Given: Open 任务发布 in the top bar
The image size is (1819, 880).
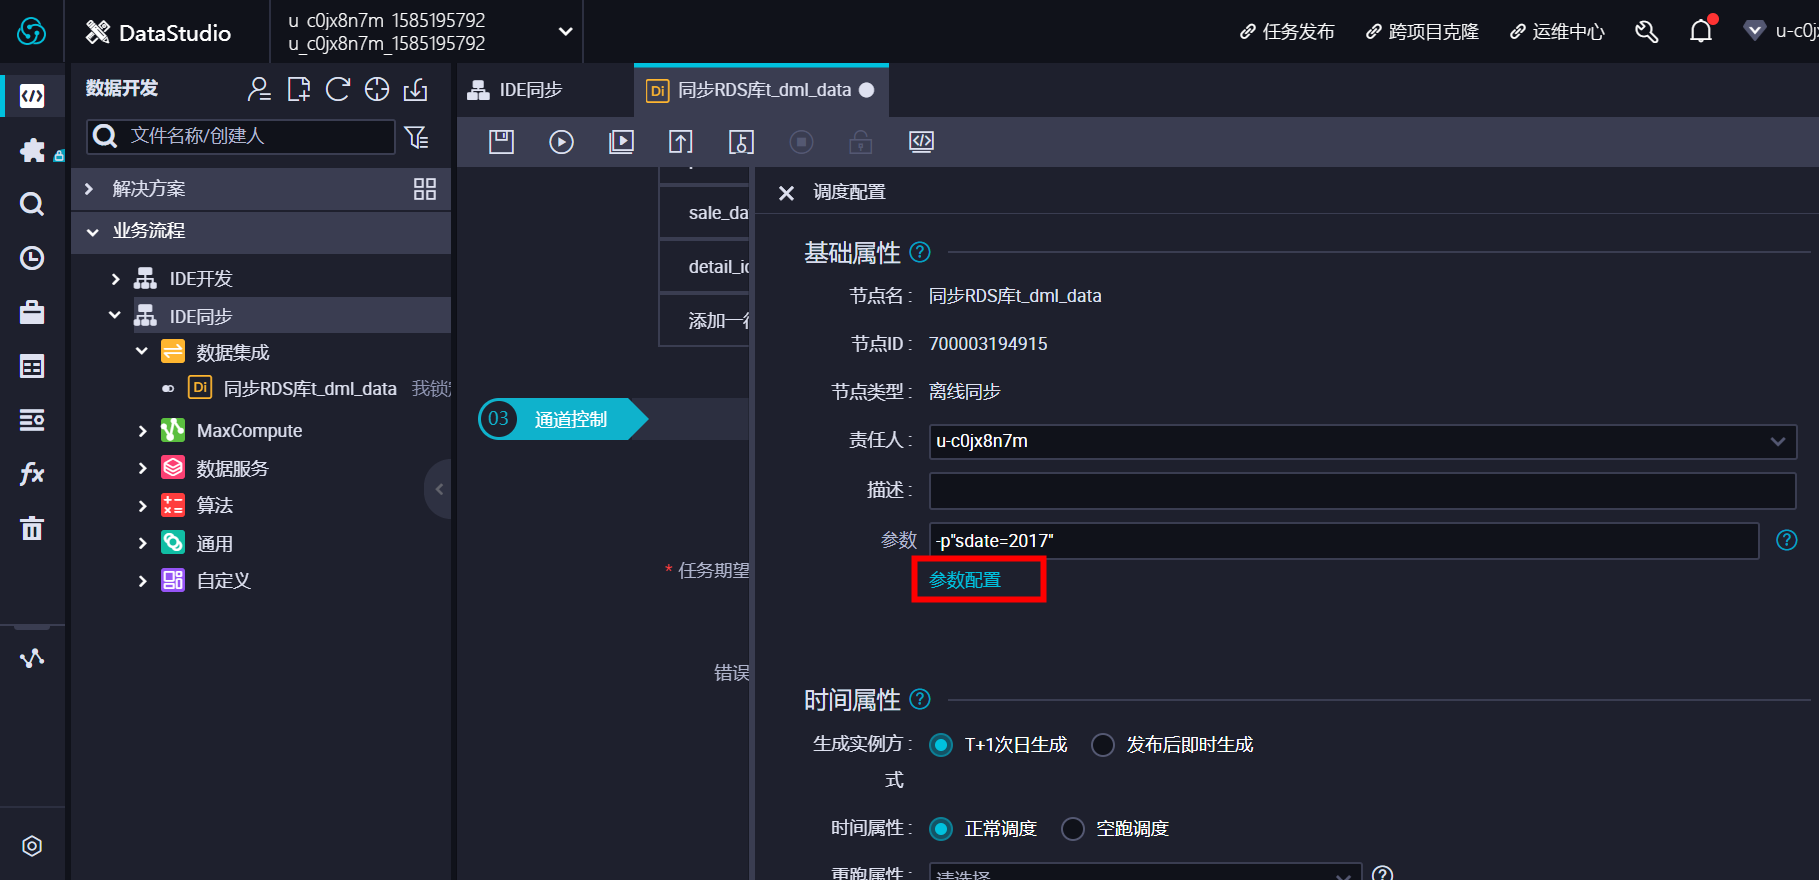Looking at the screenshot, I should (1287, 32).
